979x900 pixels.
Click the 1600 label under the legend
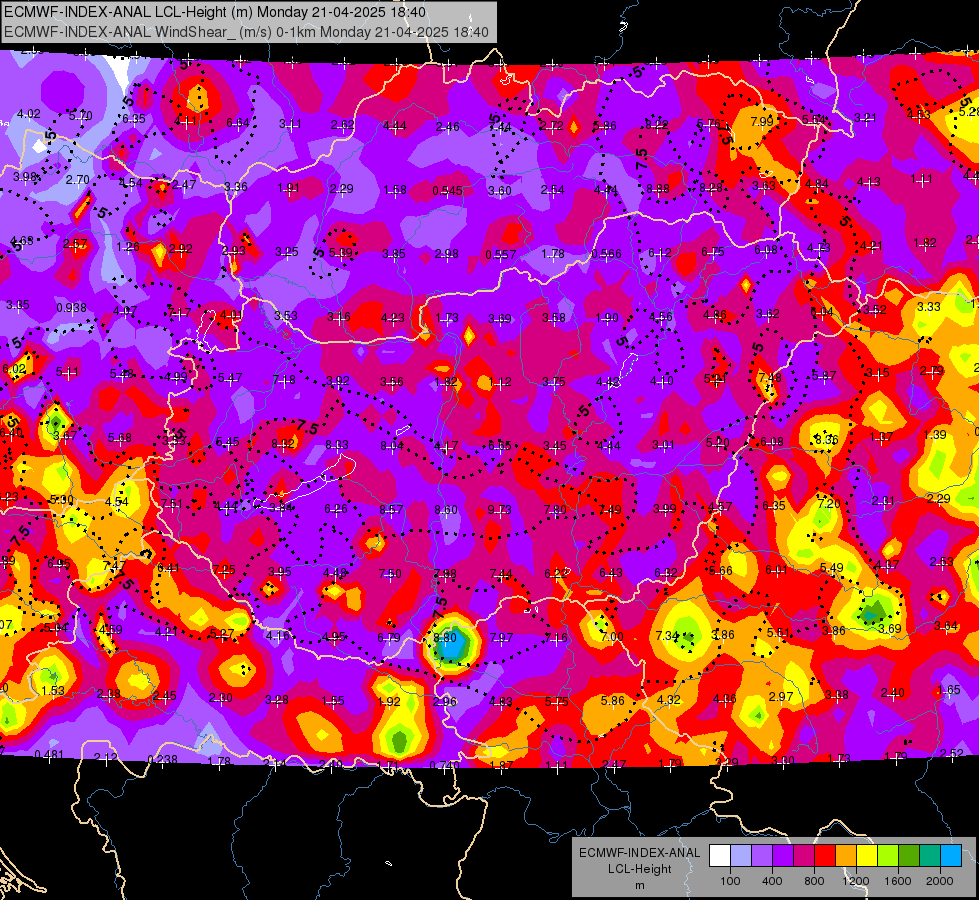tap(898, 881)
